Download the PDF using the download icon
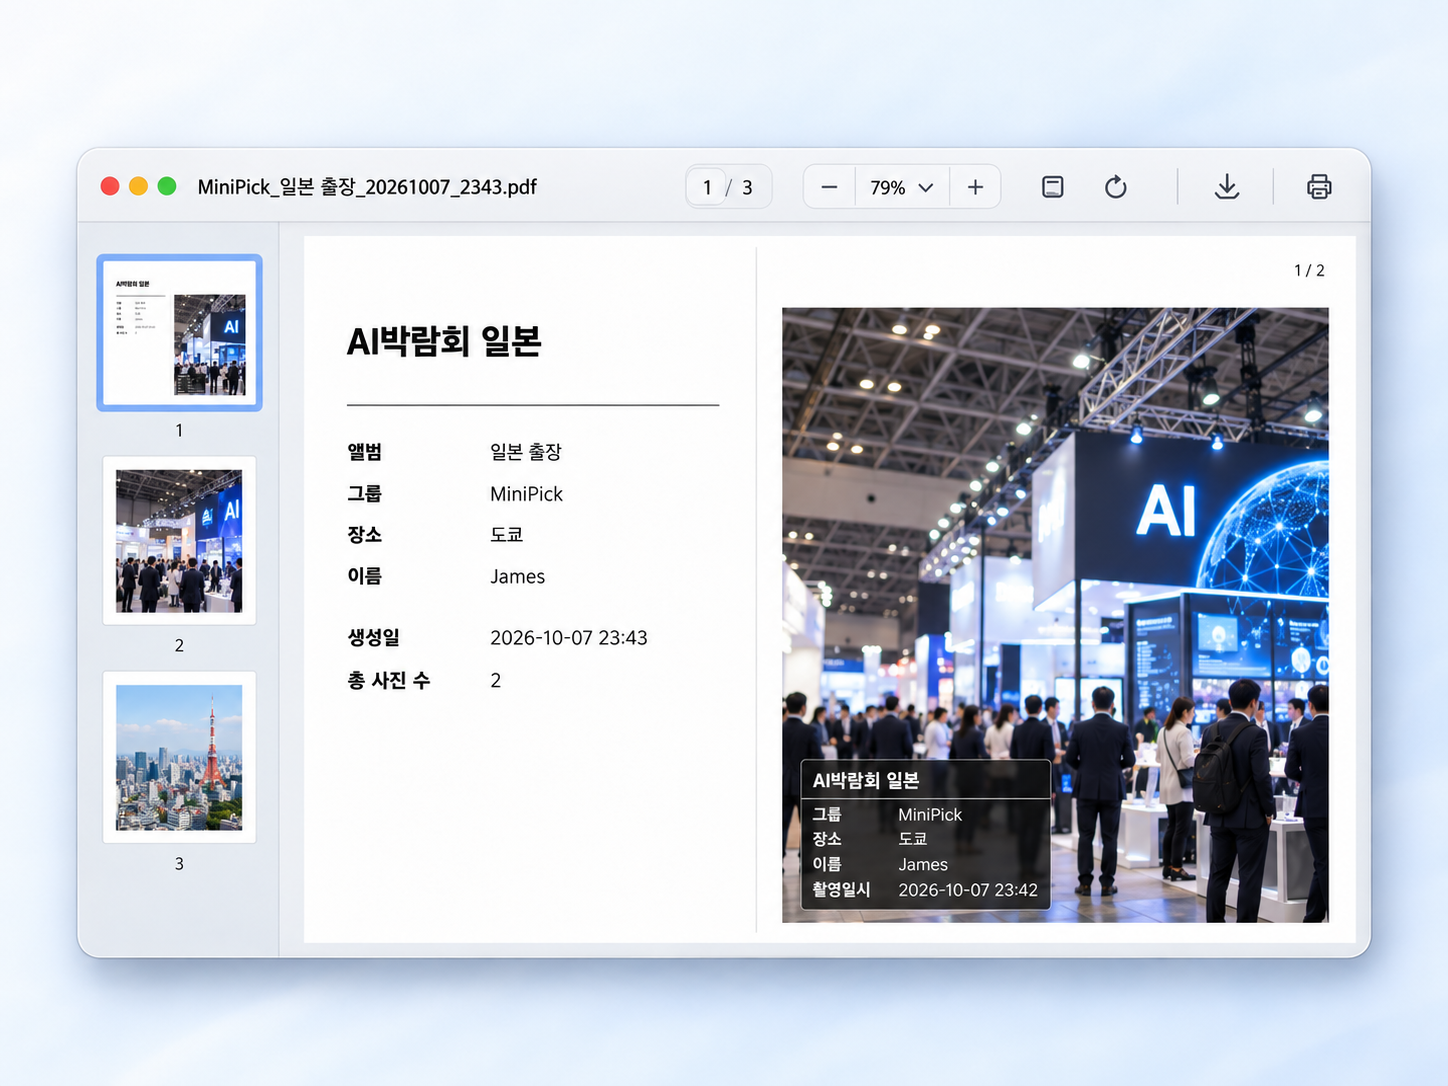This screenshot has width=1448, height=1086. coord(1227,187)
